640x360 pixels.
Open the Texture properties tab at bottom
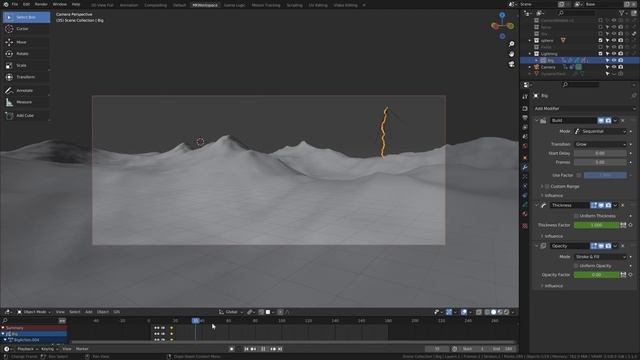pos(525,226)
